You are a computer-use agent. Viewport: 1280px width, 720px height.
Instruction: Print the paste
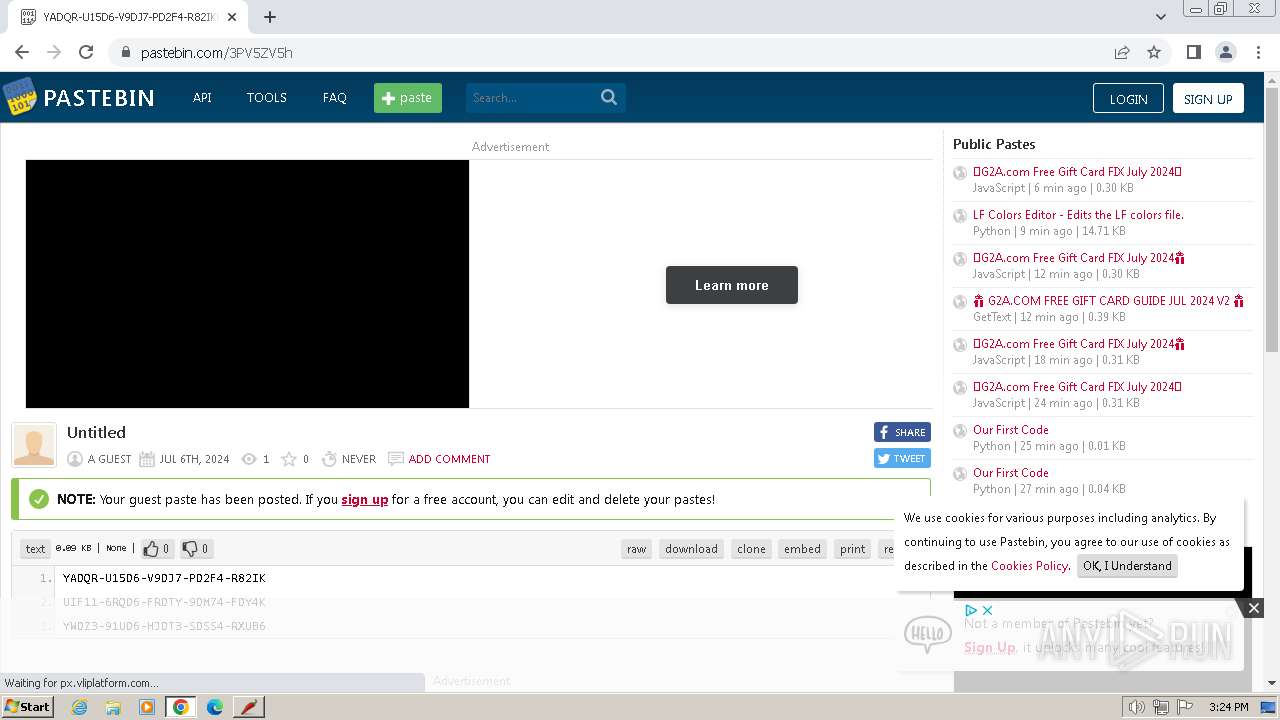853,549
